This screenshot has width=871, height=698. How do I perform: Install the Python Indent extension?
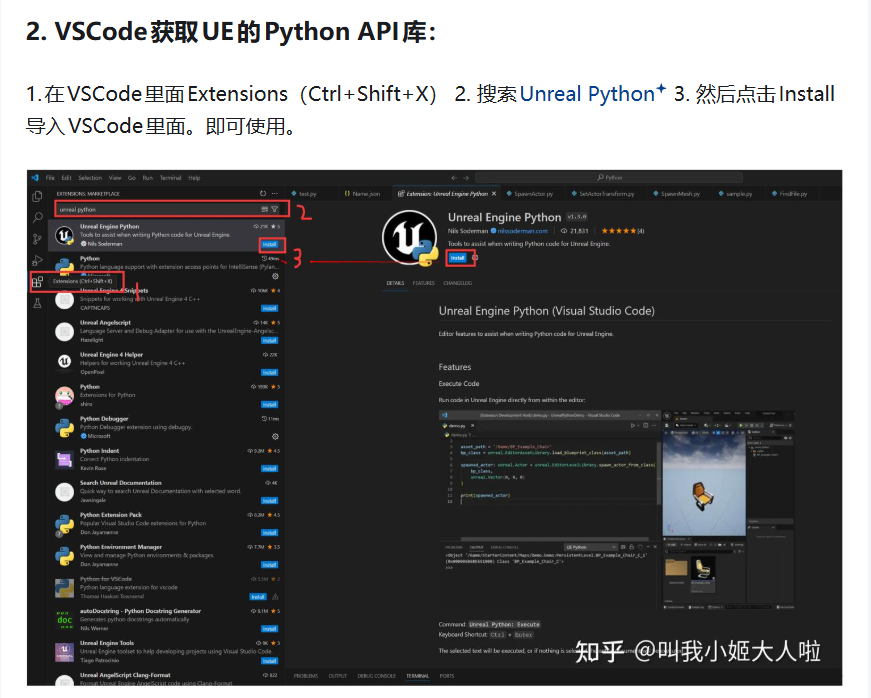click(x=270, y=469)
